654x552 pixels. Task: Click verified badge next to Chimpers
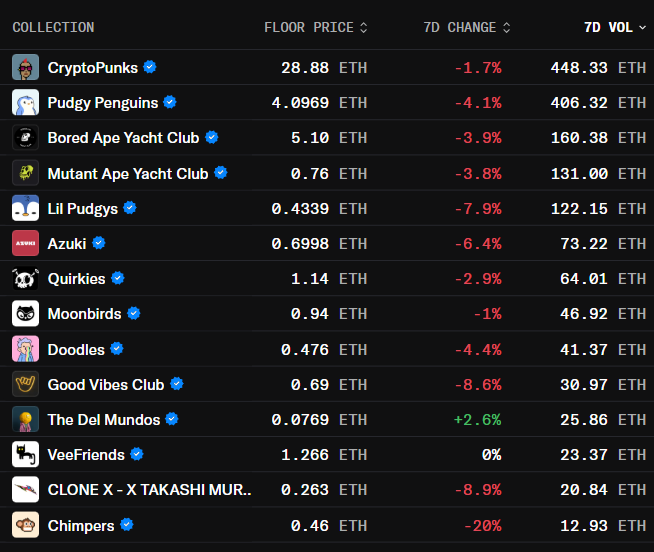(127, 524)
